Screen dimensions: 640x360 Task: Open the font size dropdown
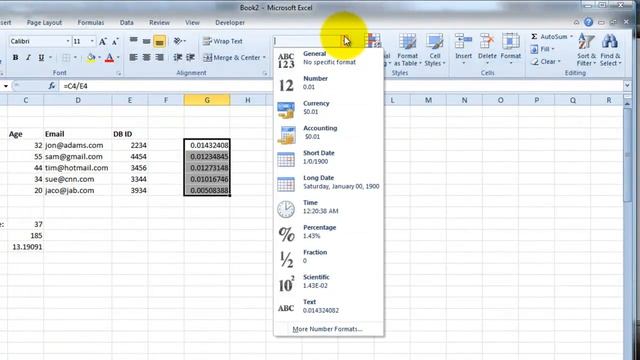click(x=92, y=41)
